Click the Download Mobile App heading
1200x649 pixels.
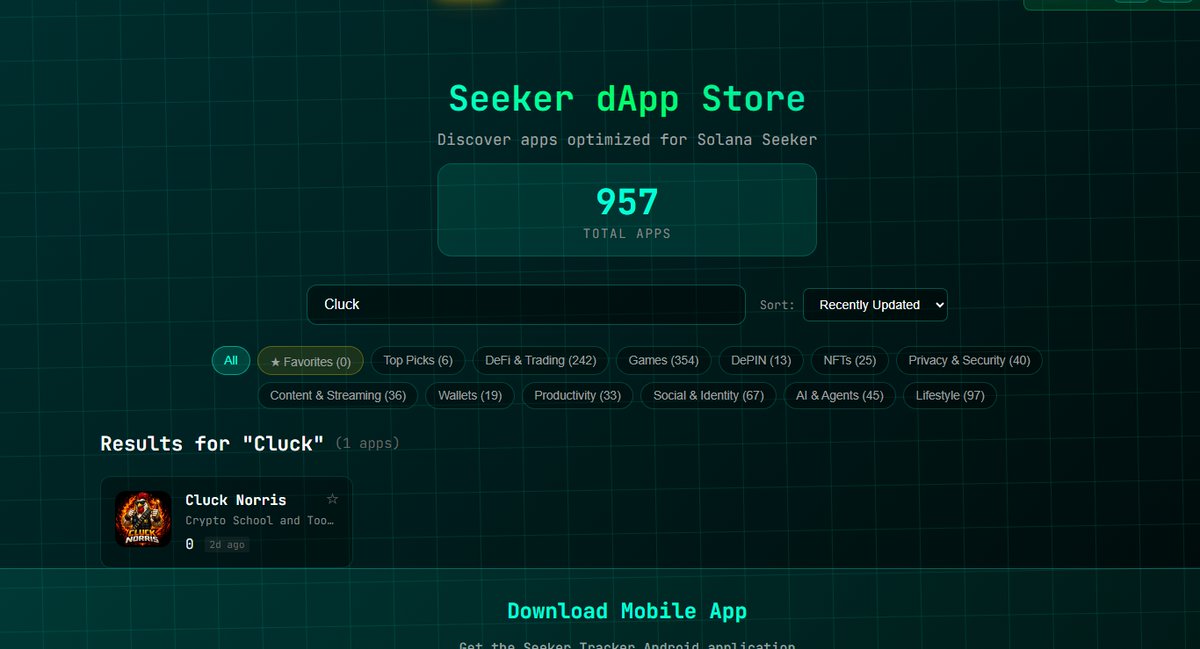pyautogui.click(x=627, y=611)
